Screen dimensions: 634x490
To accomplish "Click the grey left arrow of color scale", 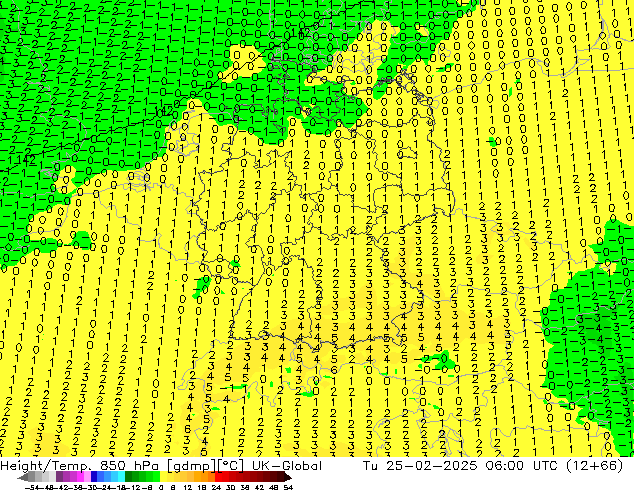I will pyautogui.click(x=23, y=477).
